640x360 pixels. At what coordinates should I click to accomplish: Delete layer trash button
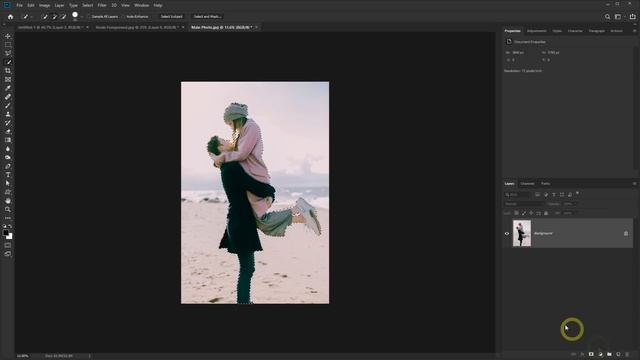627,354
